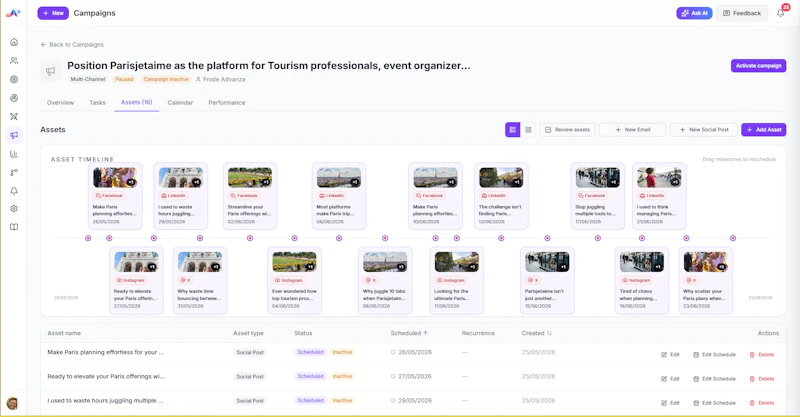The height and width of the screenshot is (417, 800).
Task: Click the Feedback button
Action: pyautogui.click(x=742, y=13)
